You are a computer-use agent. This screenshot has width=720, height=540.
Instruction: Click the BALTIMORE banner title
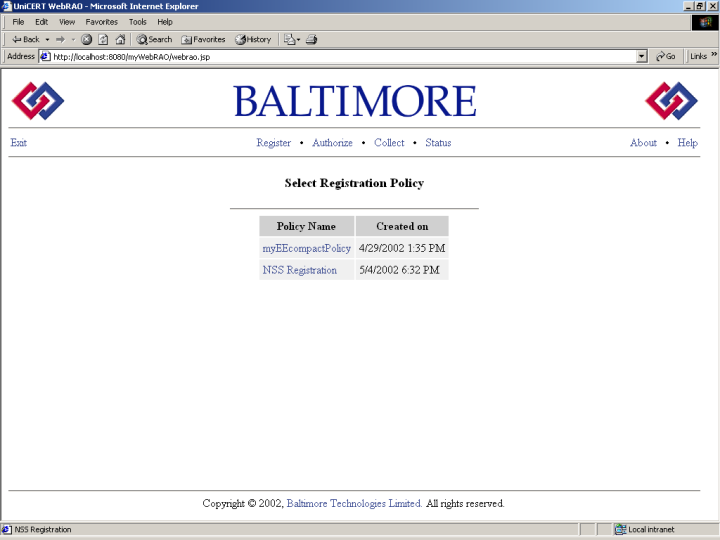(x=355, y=101)
